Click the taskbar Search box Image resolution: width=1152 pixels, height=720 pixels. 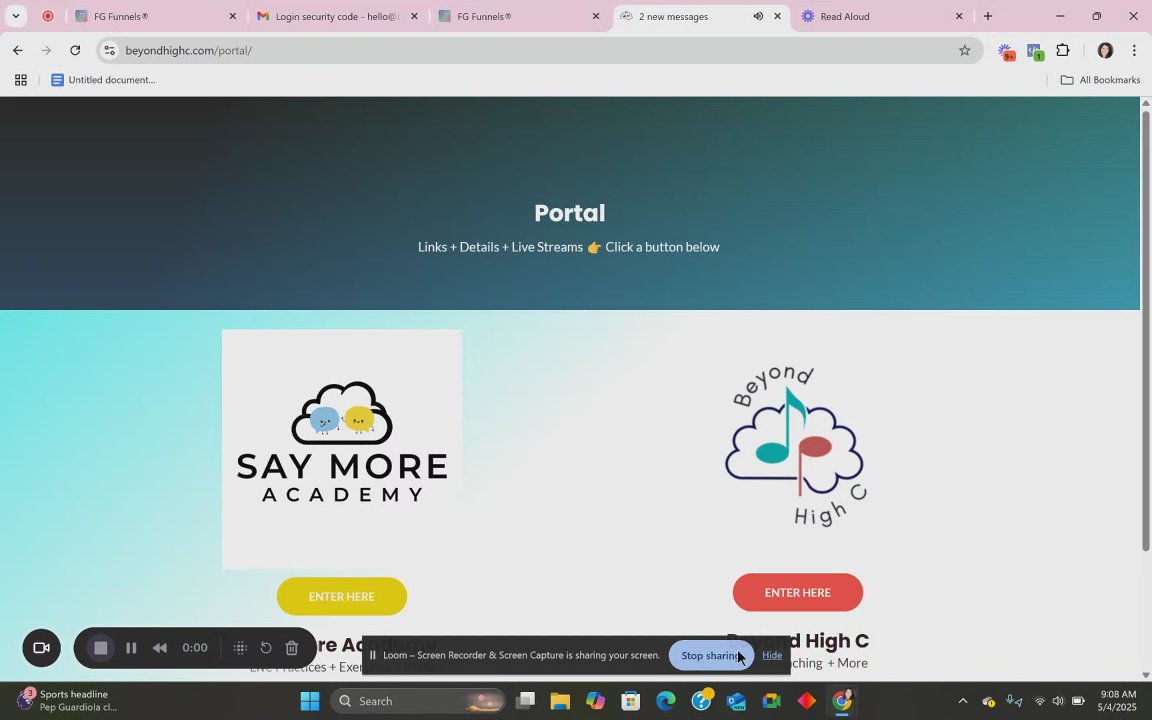pos(419,701)
